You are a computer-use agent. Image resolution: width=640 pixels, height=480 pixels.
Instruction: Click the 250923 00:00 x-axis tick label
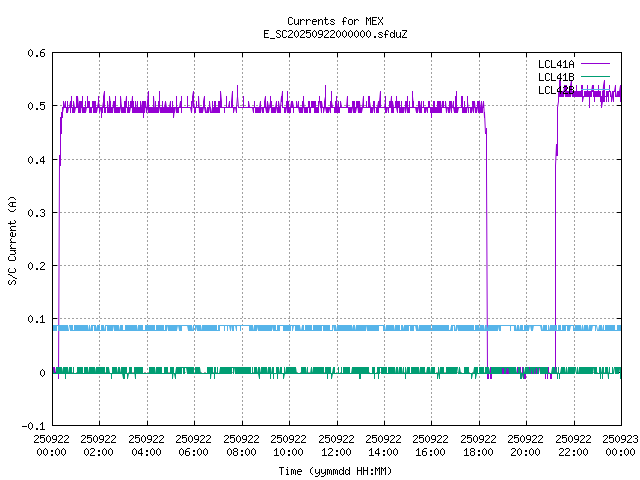[620, 444]
